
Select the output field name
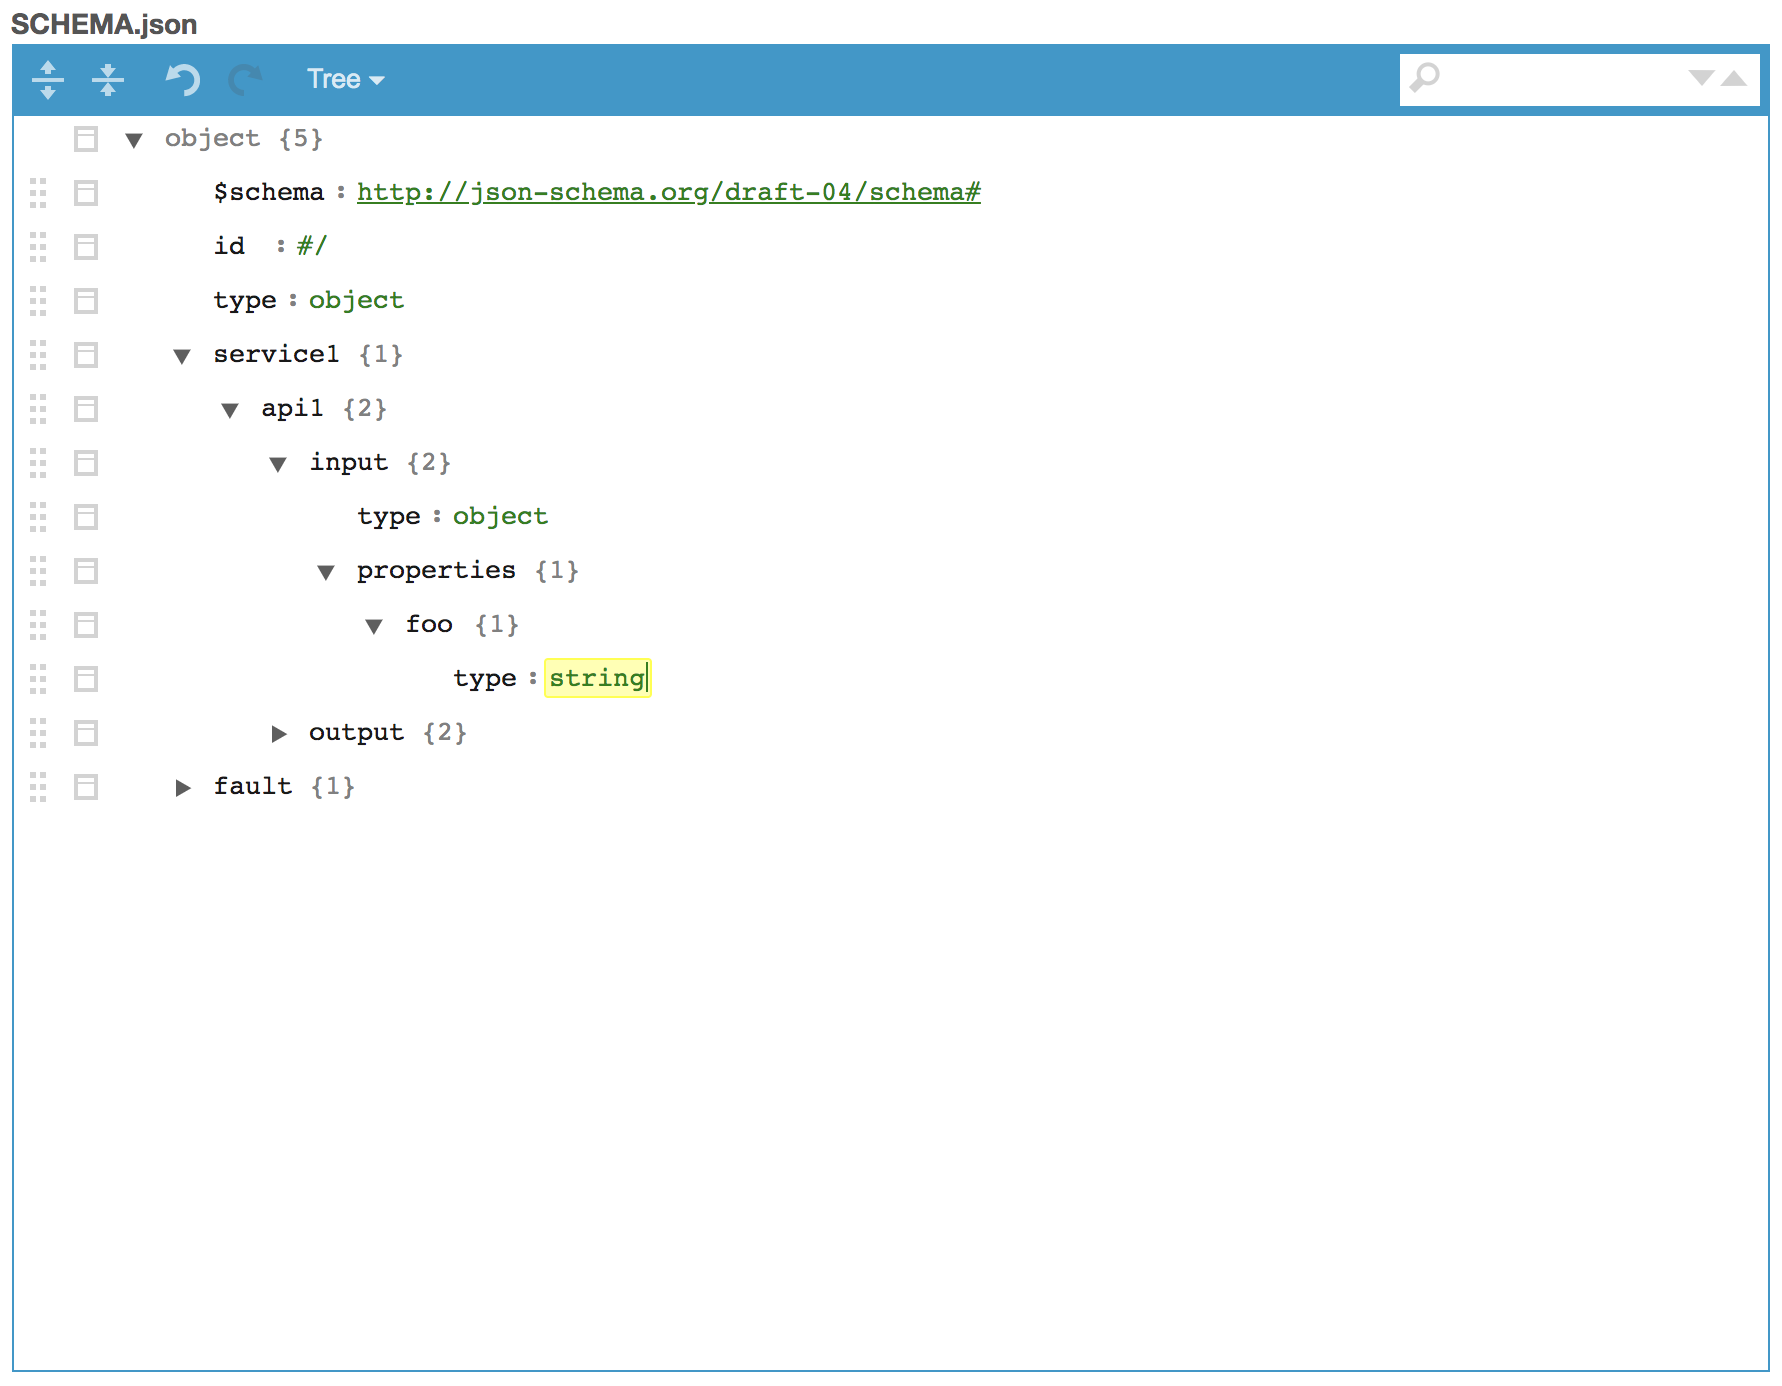click(x=356, y=732)
